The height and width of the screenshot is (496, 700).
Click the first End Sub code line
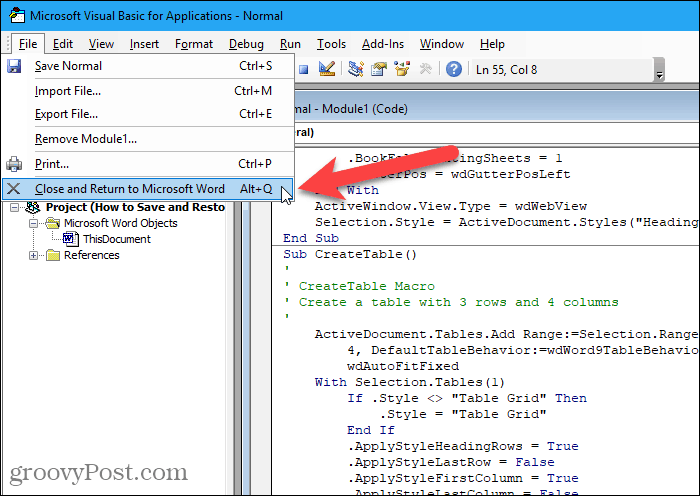[311, 238]
